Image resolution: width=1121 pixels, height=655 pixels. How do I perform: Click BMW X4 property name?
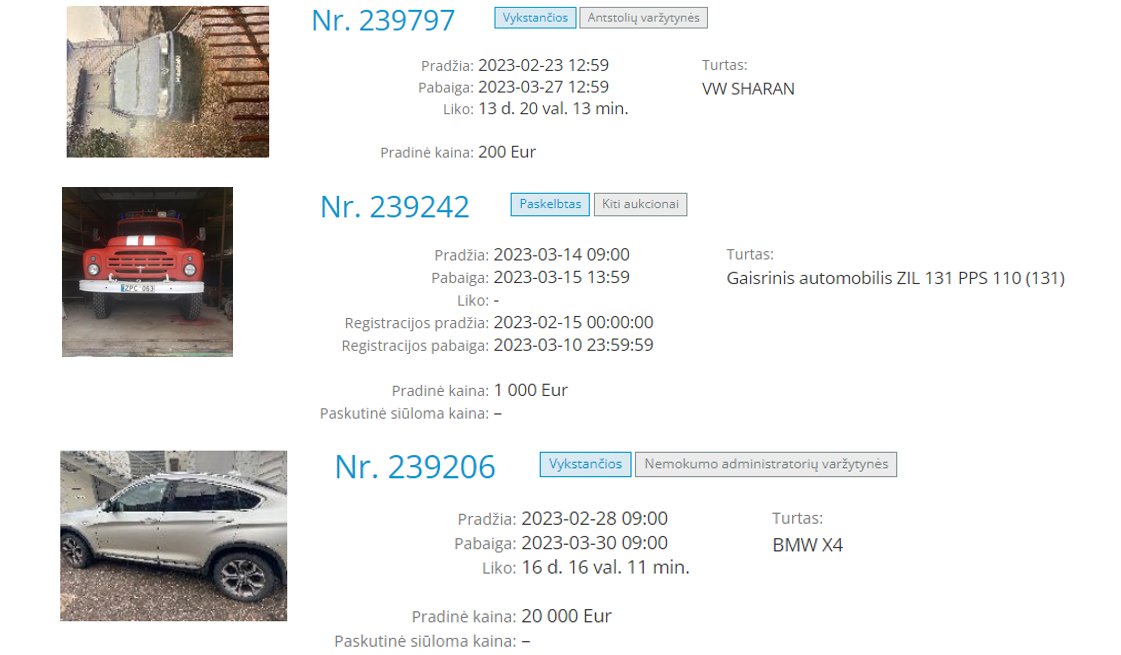click(807, 545)
